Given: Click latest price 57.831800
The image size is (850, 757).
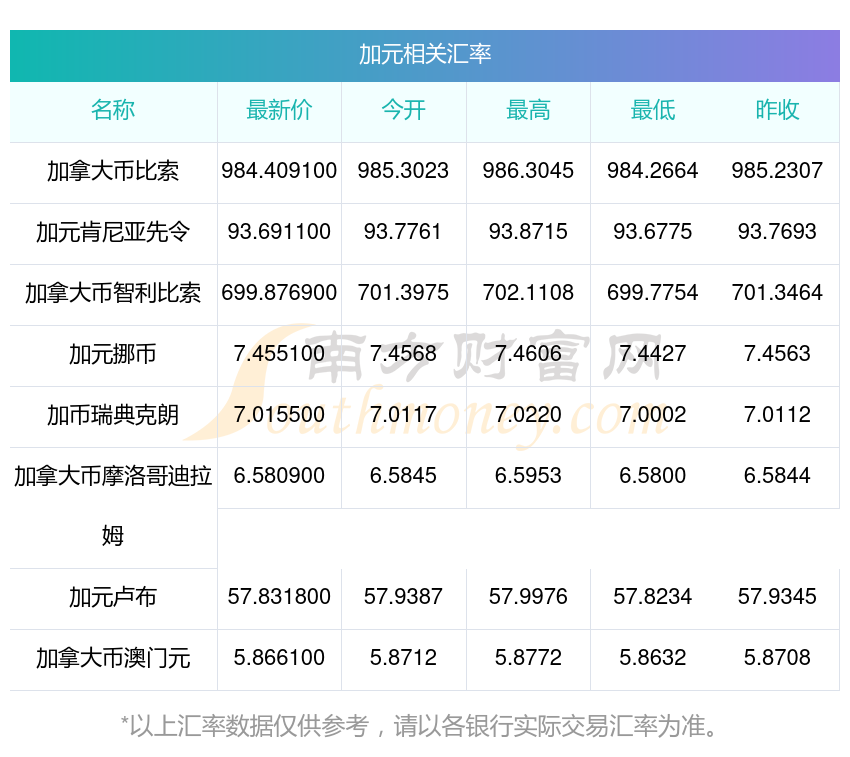Looking at the screenshot, I should point(279,596).
